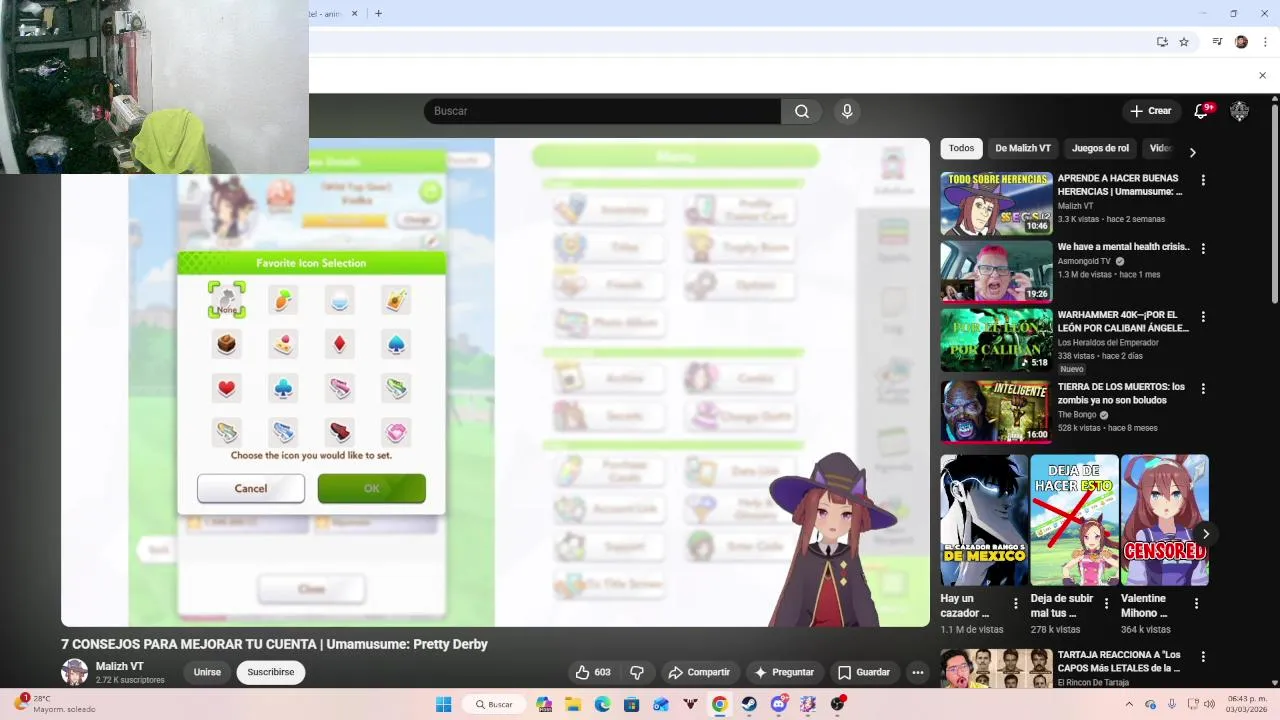Viewport: 1280px width, 720px height.
Task: Open YouTube notifications bell
Action: point(1202,111)
